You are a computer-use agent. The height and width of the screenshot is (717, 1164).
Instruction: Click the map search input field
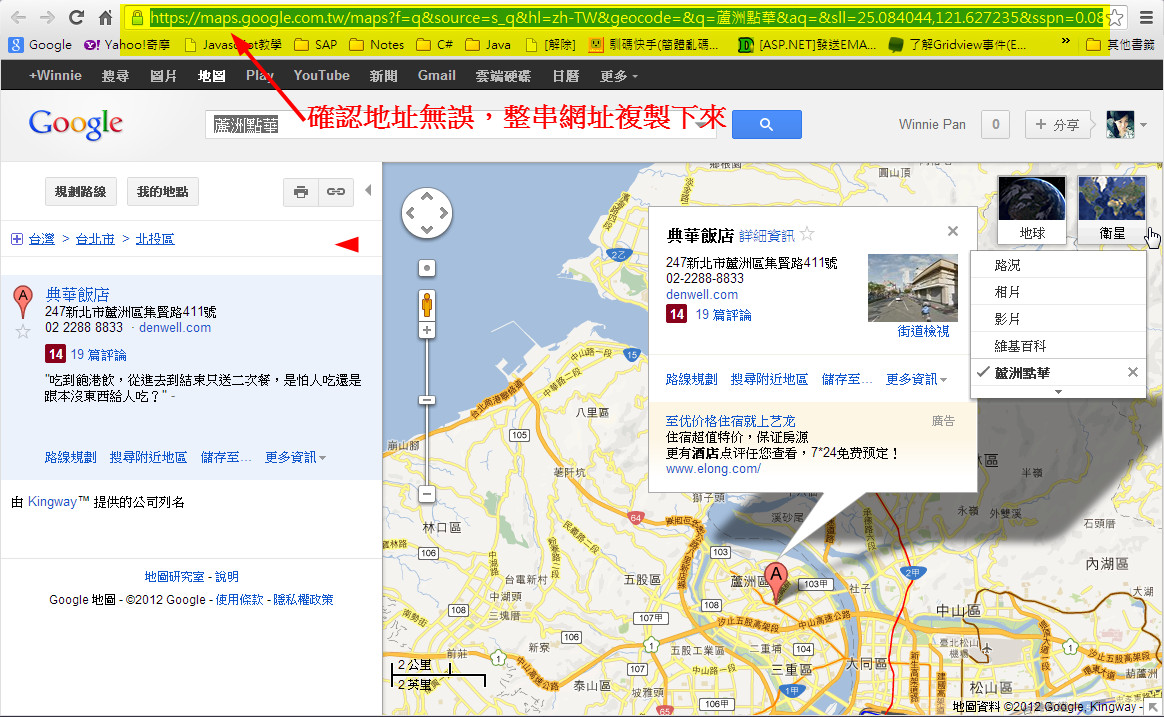[460, 125]
